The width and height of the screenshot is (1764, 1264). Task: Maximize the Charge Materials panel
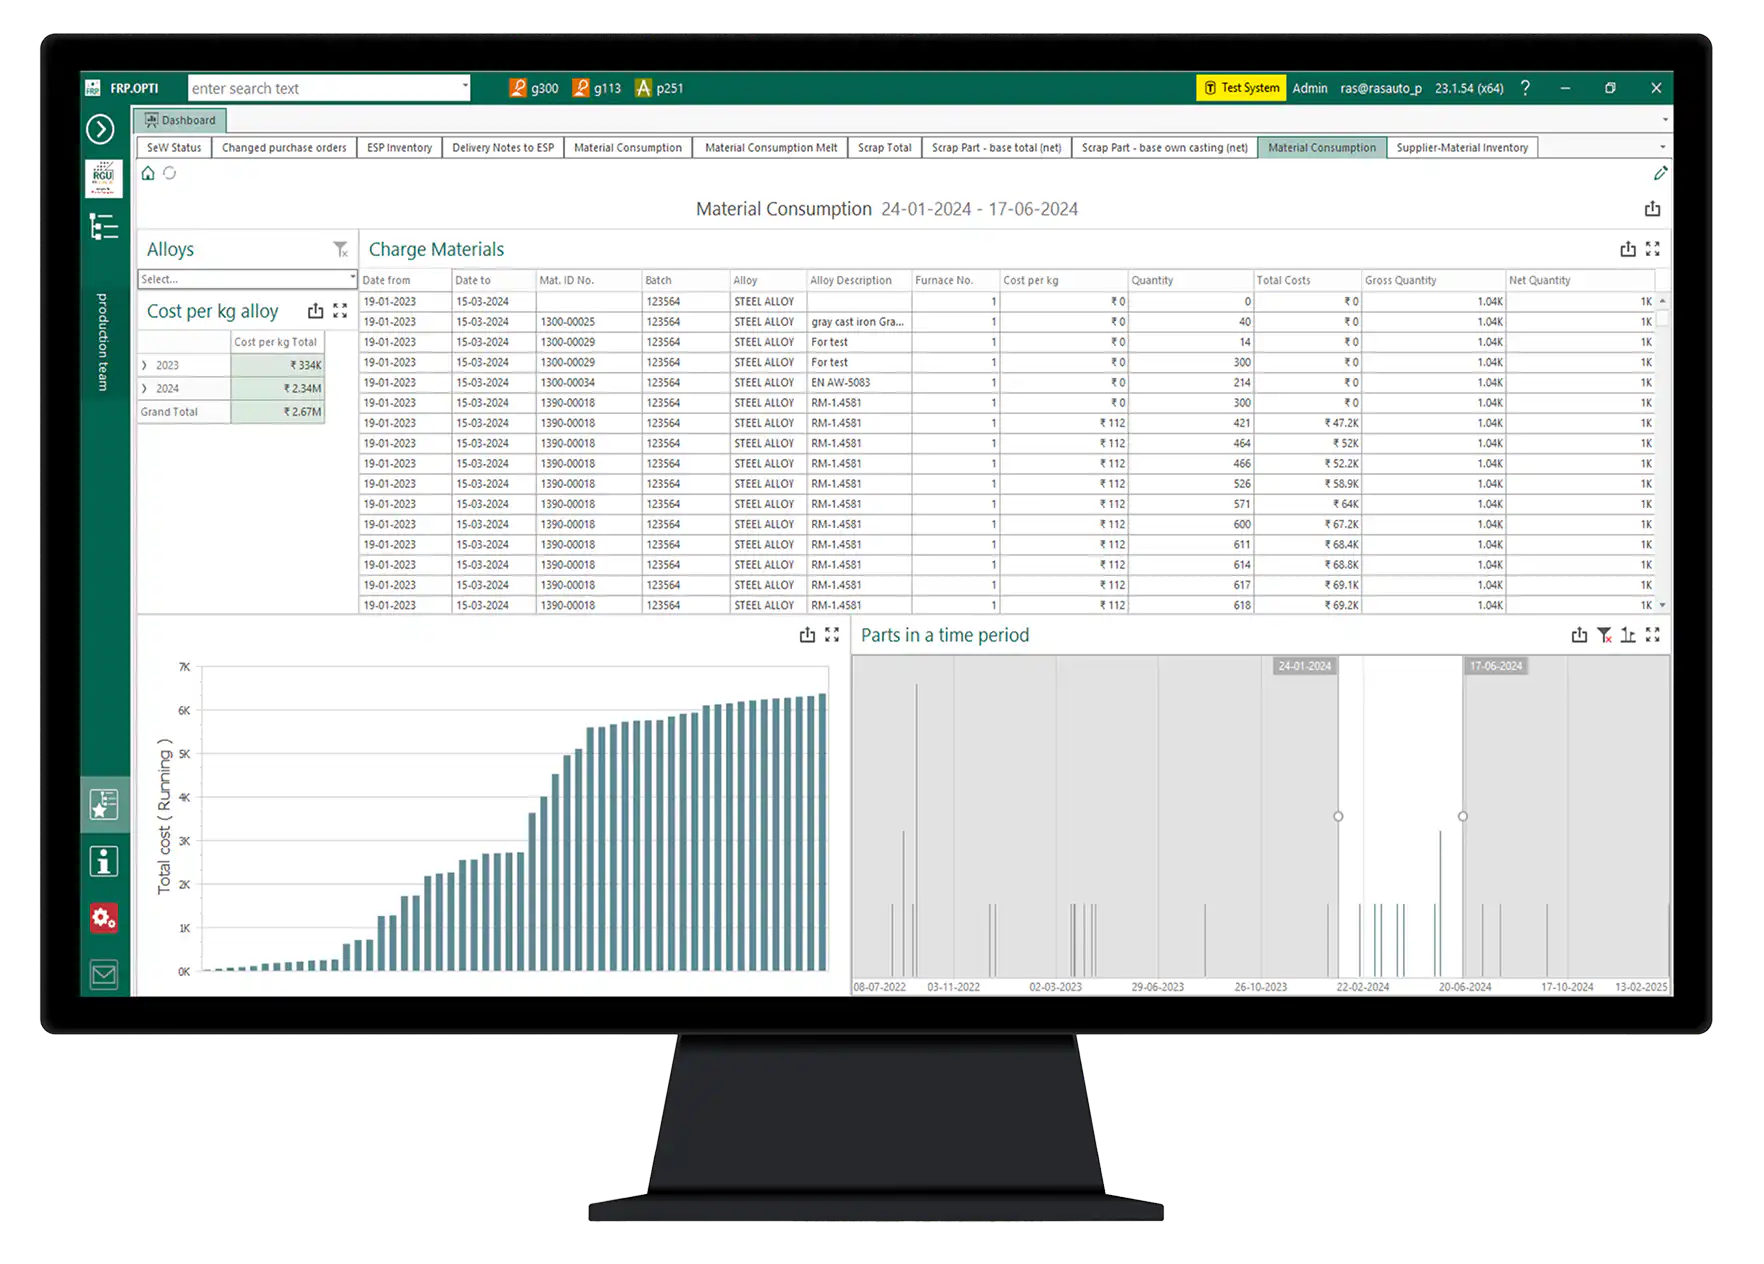[1652, 249]
